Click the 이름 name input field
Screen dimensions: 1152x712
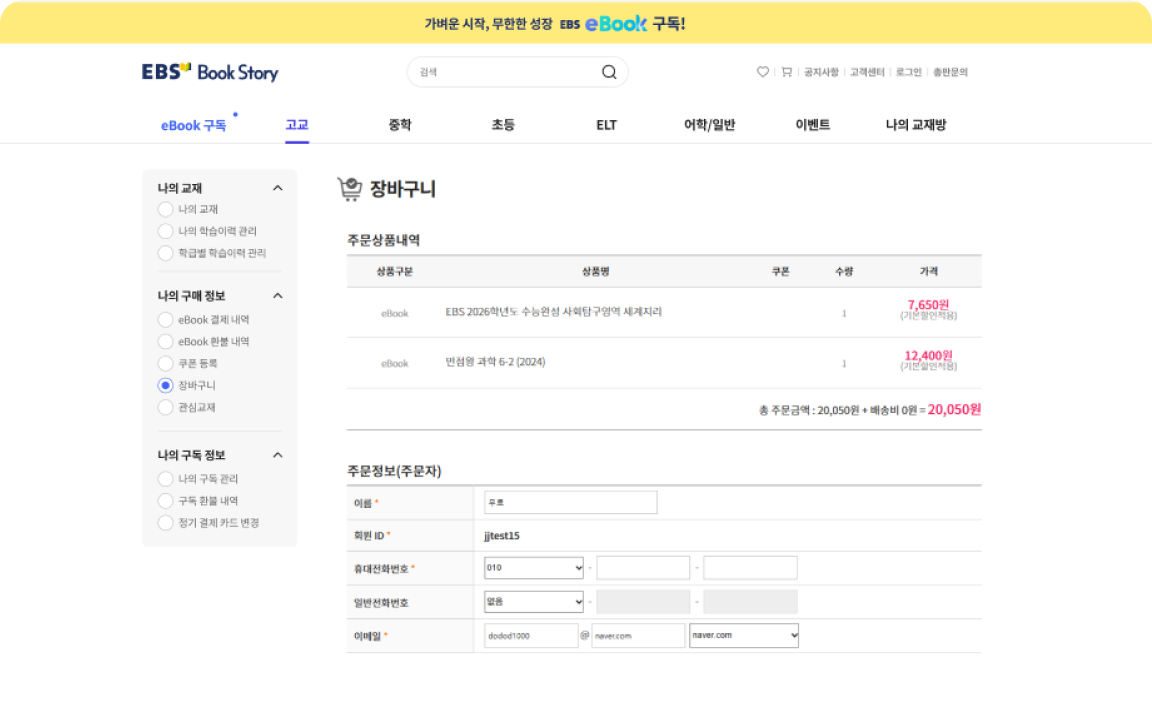[x=570, y=503]
